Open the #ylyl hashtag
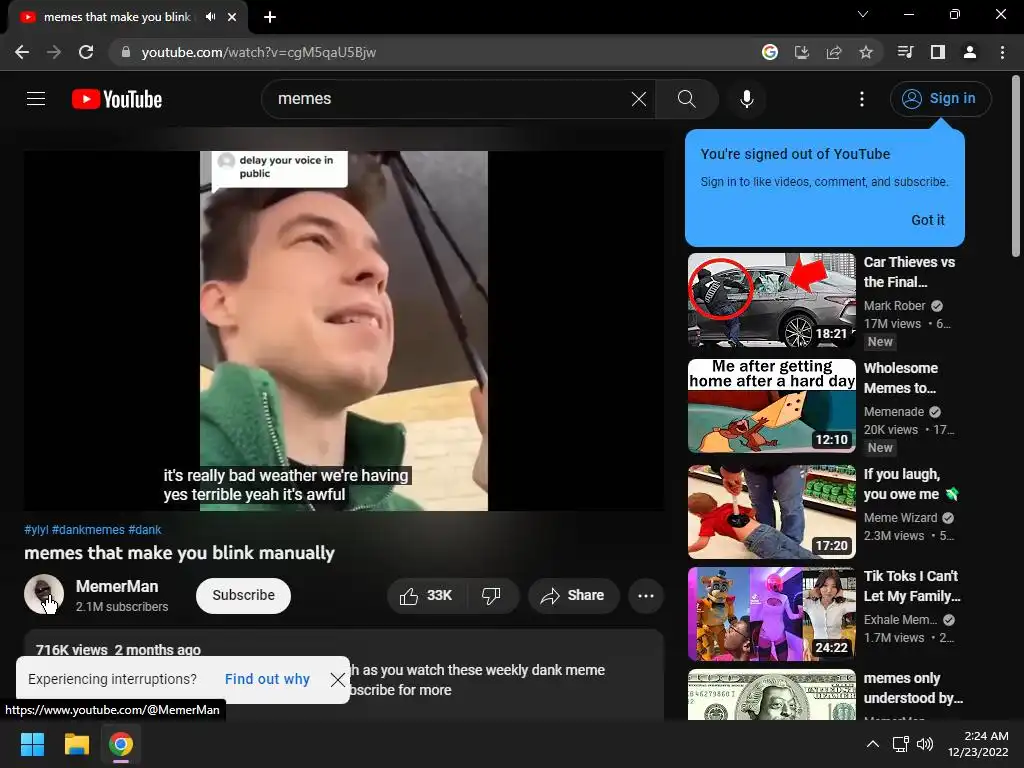Viewport: 1024px width, 768px height. [x=37, y=530]
